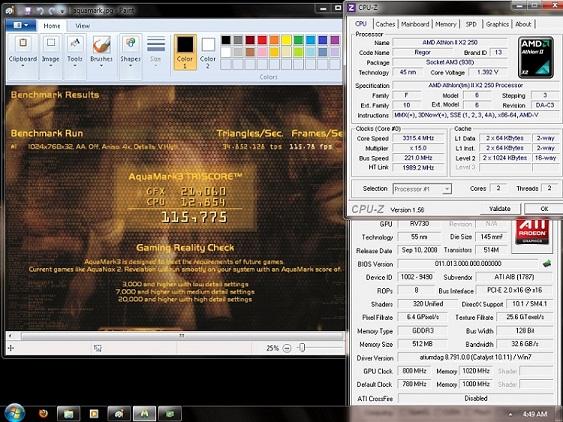Open Windows Explorer from the taskbar
Image resolution: width=563 pixels, height=422 pixels.
tap(69, 414)
